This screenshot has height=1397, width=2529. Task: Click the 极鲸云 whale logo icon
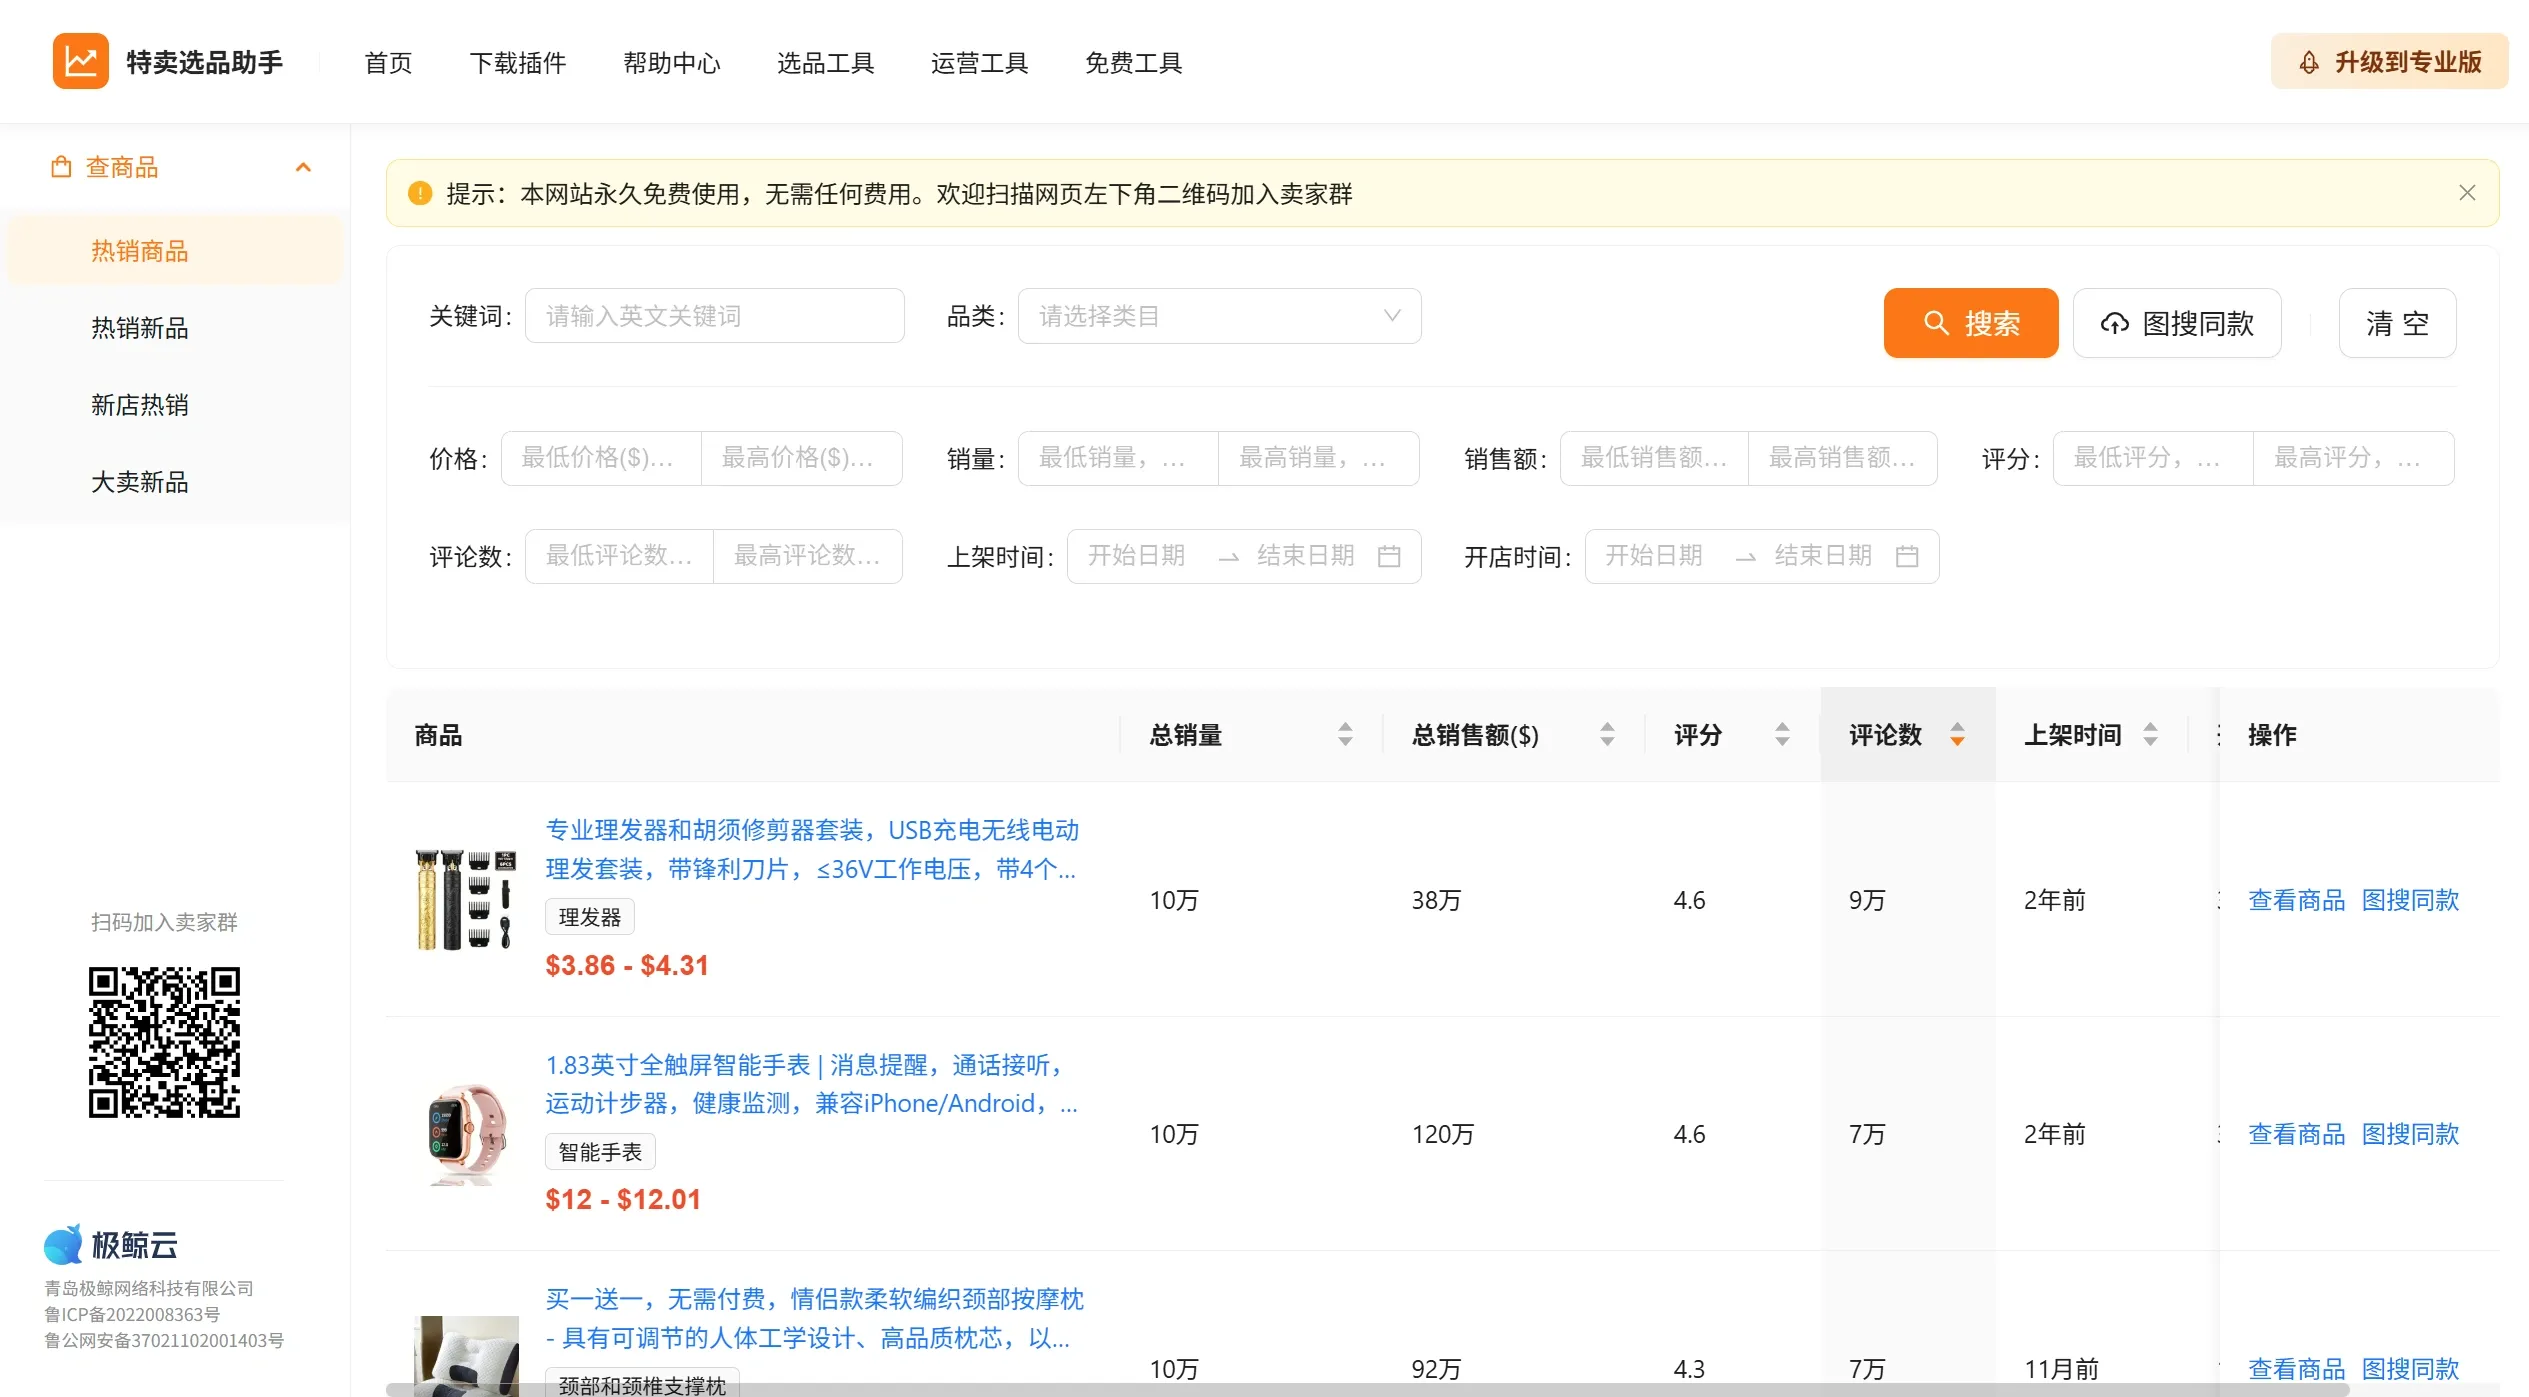tap(64, 1243)
